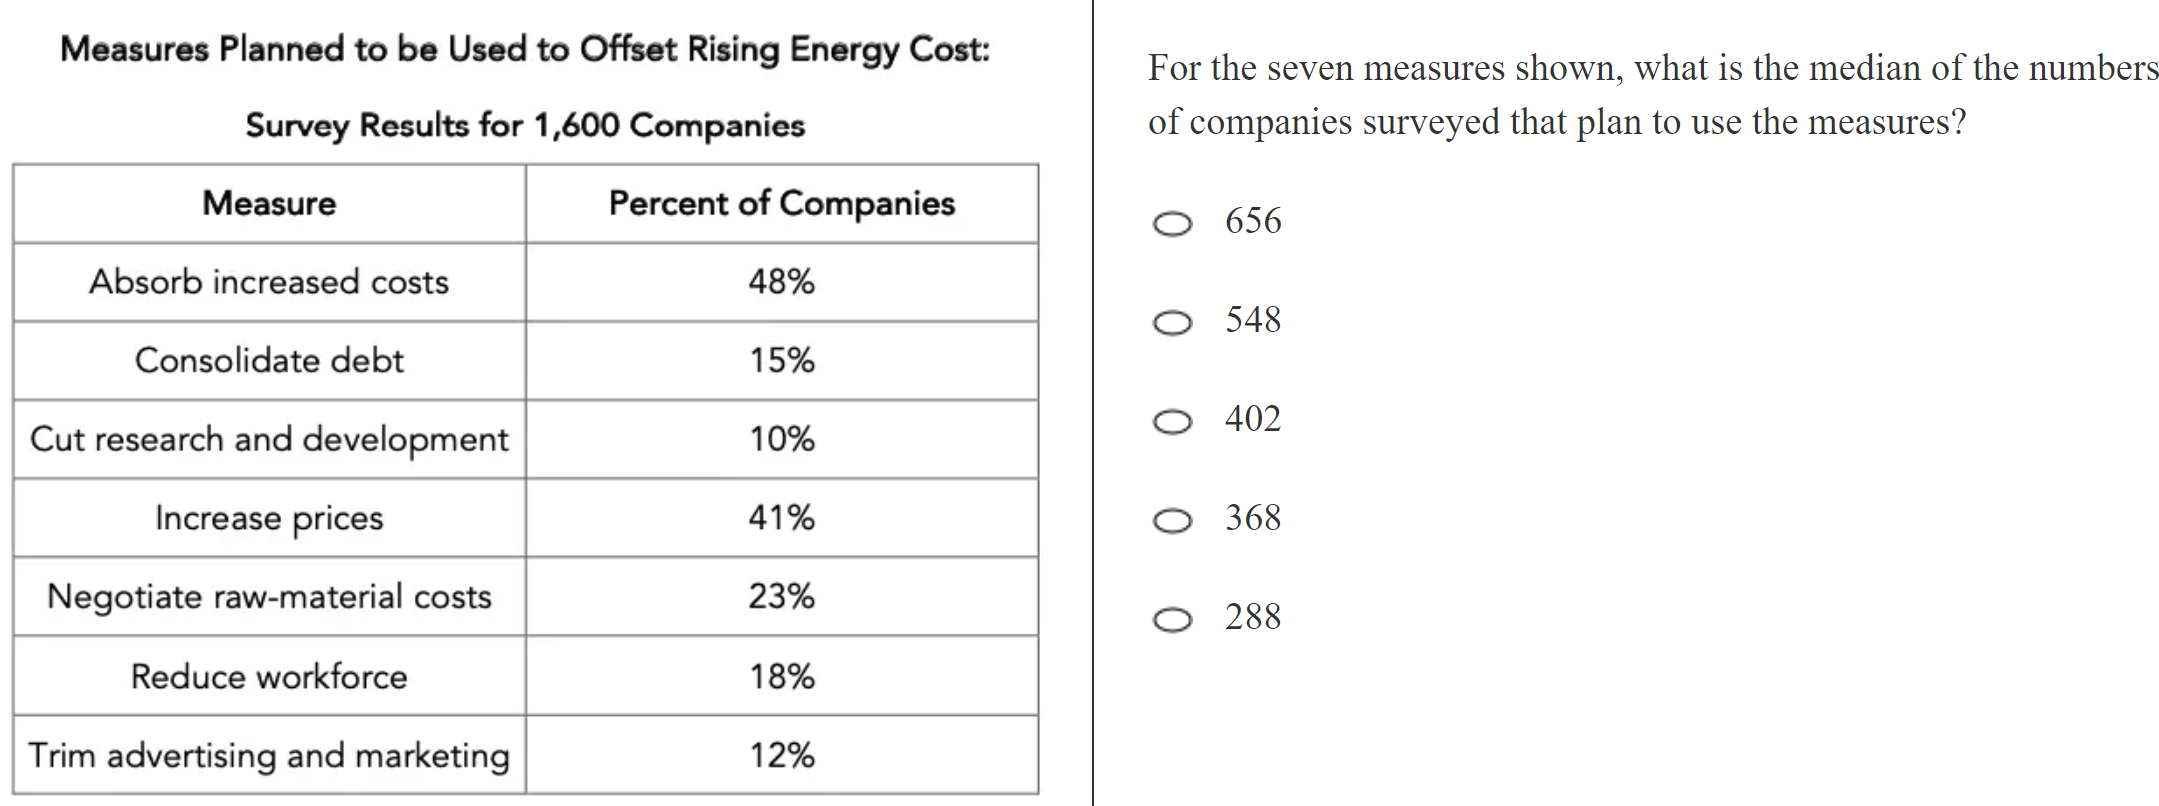
Task: Click the Negotiate raw-material costs cell
Action: click(x=269, y=596)
